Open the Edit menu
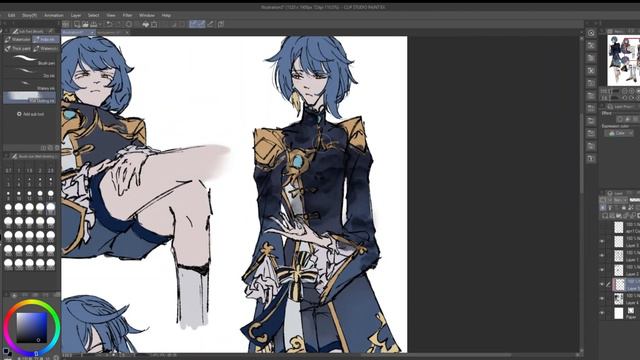The image size is (640, 360). click(x=11, y=16)
